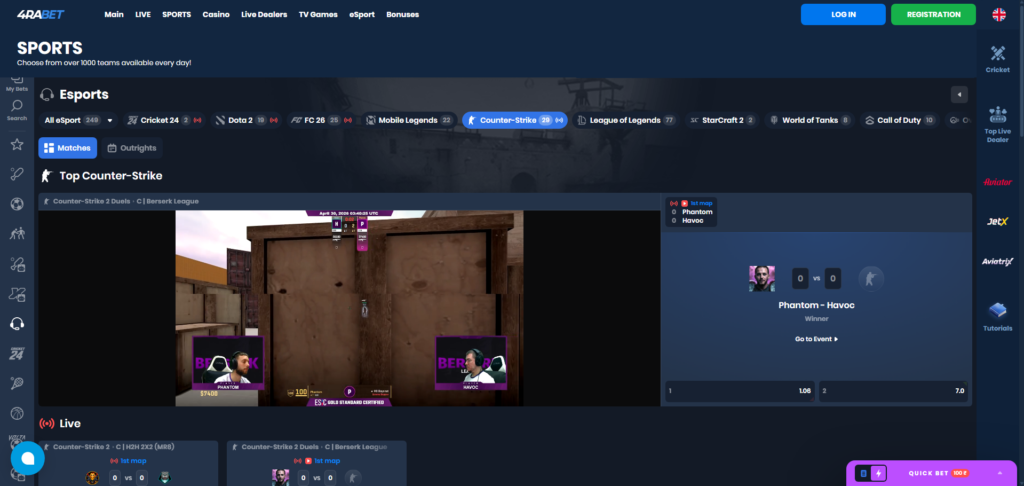Toggle the Quick Bet slip mode icon

(x=863, y=473)
